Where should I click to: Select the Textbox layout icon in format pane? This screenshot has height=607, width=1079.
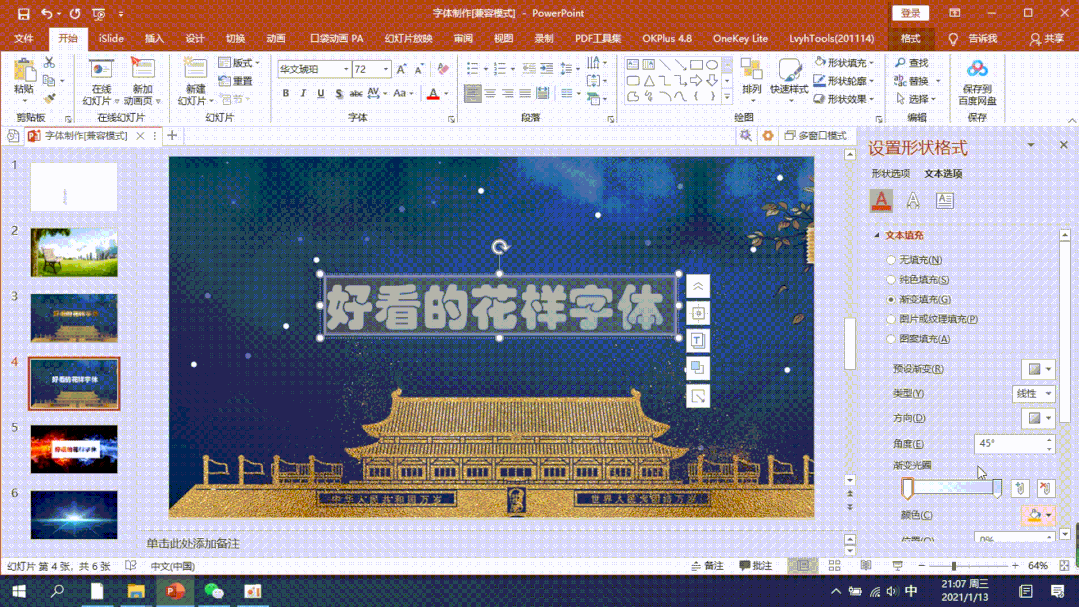944,200
